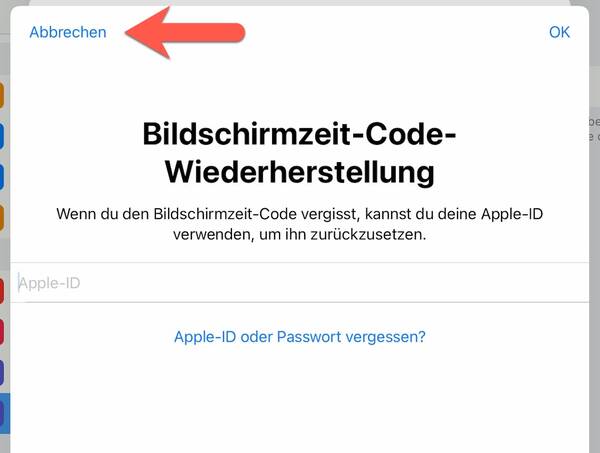The image size is (600, 453).
Task: Select the purple icon in the highlighted blue row
Action: pyautogui.click(x=2, y=414)
